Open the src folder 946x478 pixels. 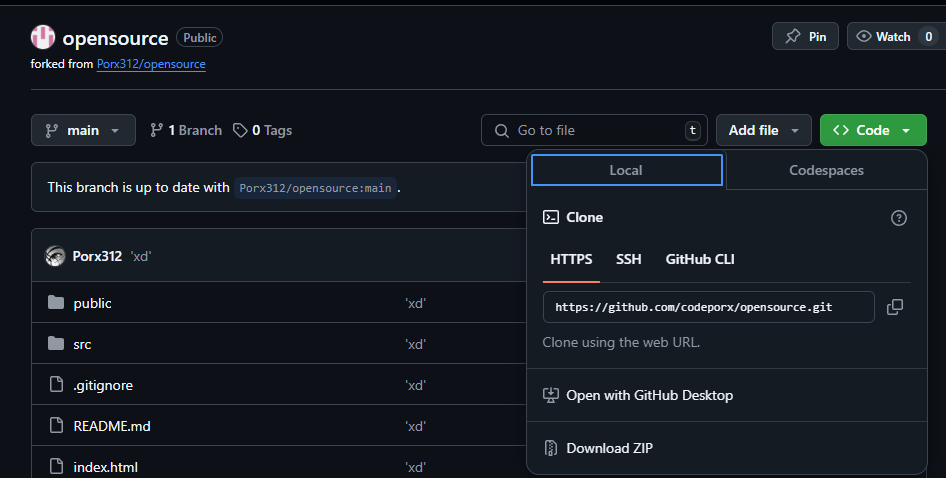(82, 345)
